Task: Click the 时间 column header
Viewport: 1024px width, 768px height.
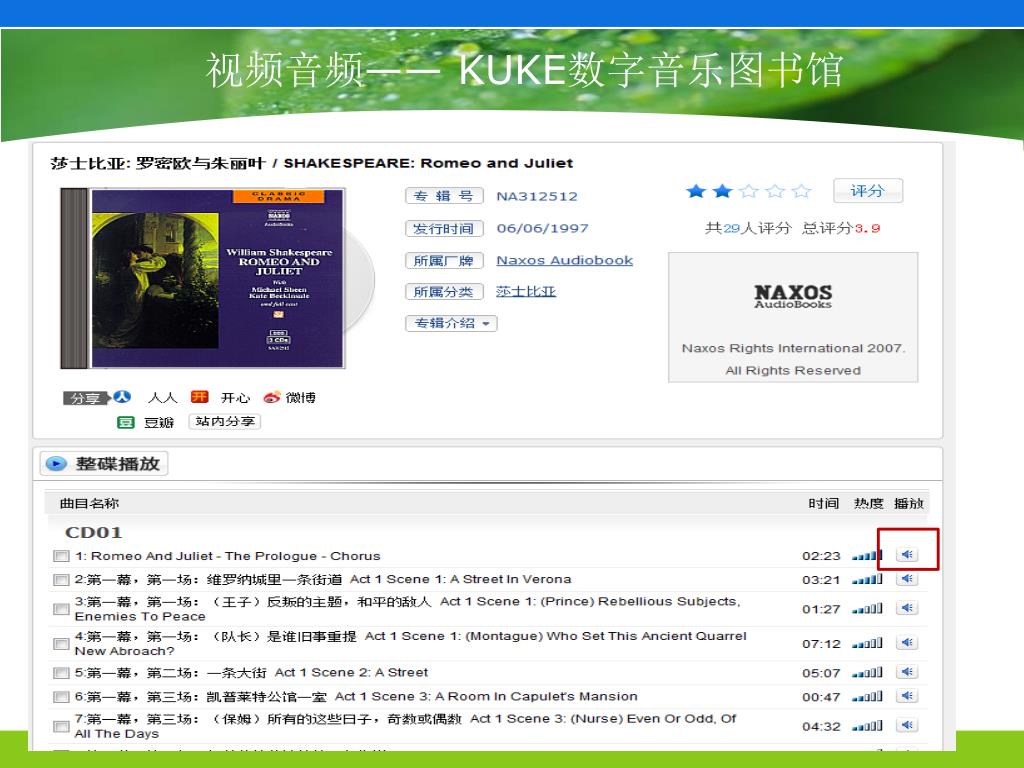Action: pyautogui.click(x=824, y=504)
